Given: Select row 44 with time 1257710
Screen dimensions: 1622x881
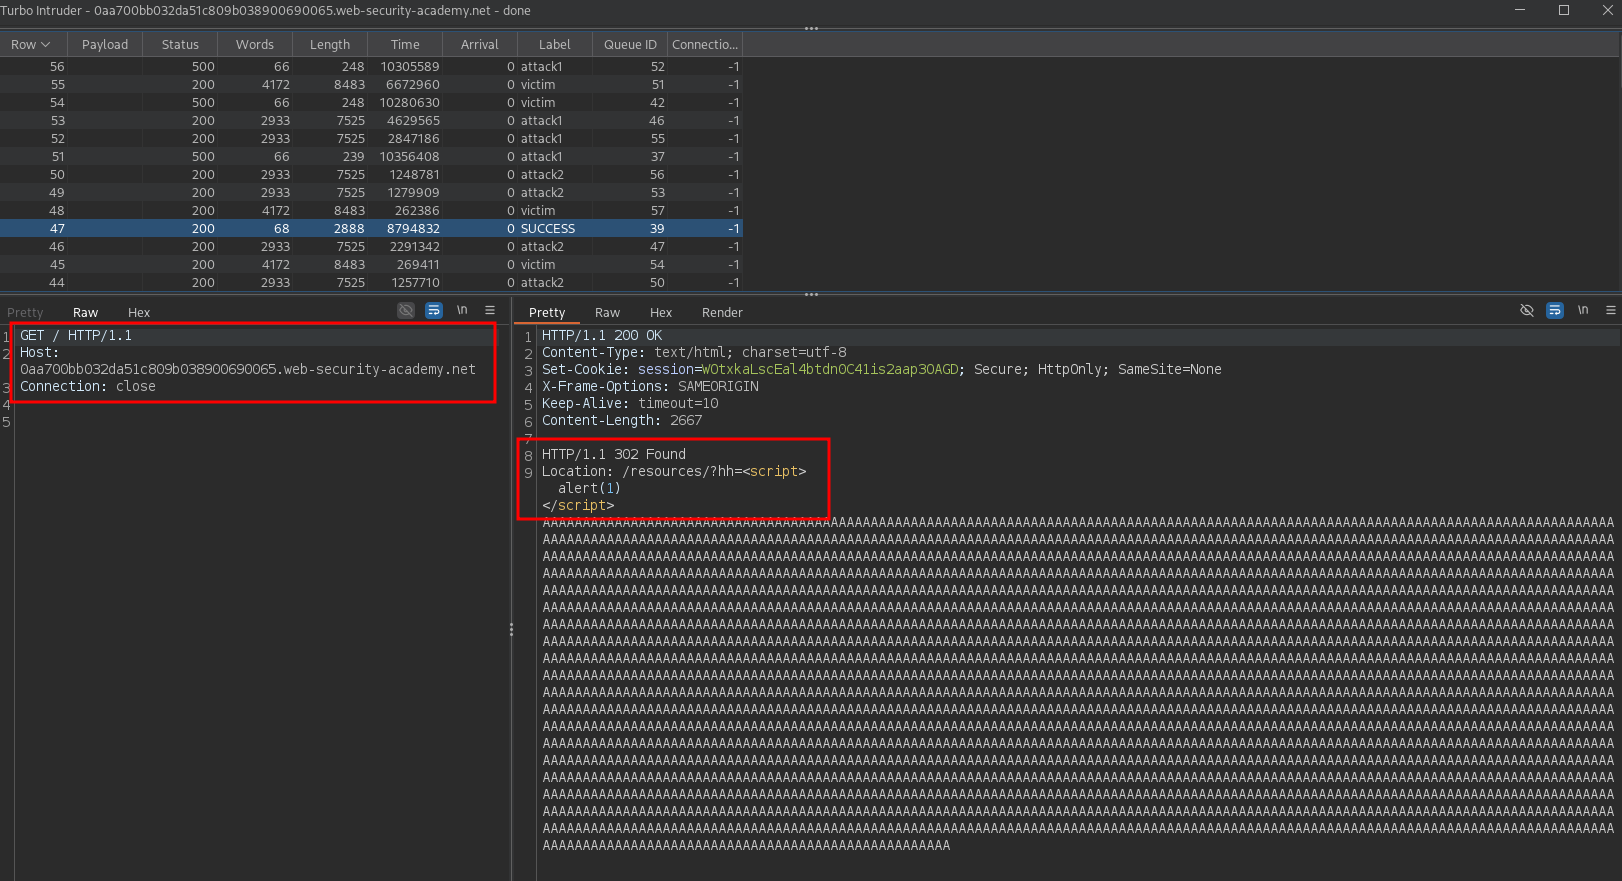Looking at the screenshot, I should point(371,283).
